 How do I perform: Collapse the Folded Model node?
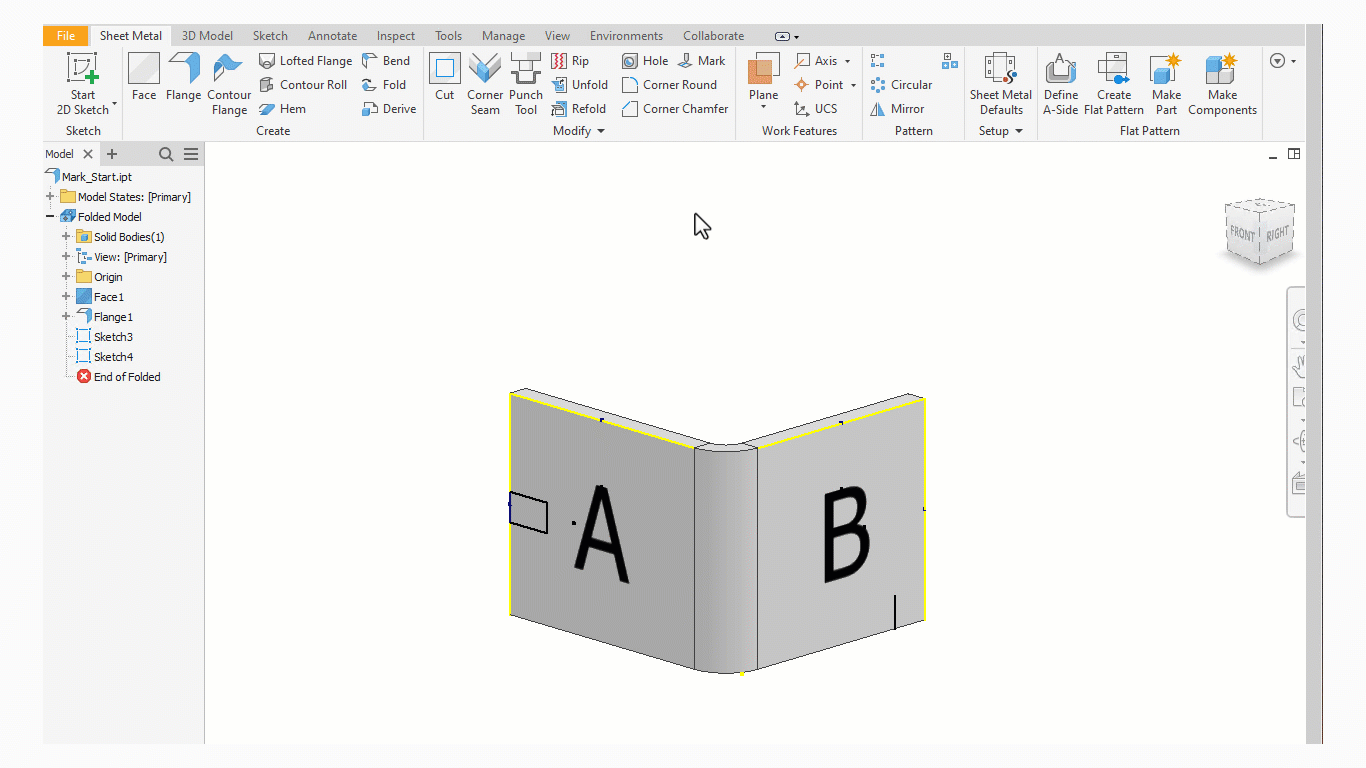pyautogui.click(x=50, y=217)
